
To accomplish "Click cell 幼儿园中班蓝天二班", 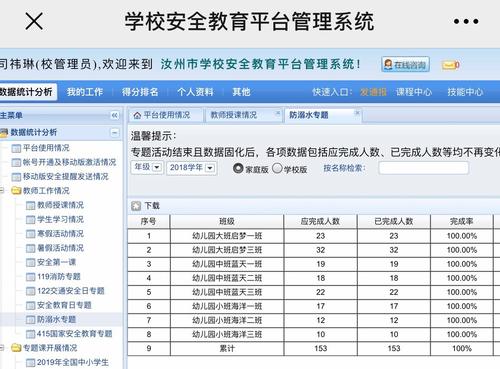I will [227, 278].
